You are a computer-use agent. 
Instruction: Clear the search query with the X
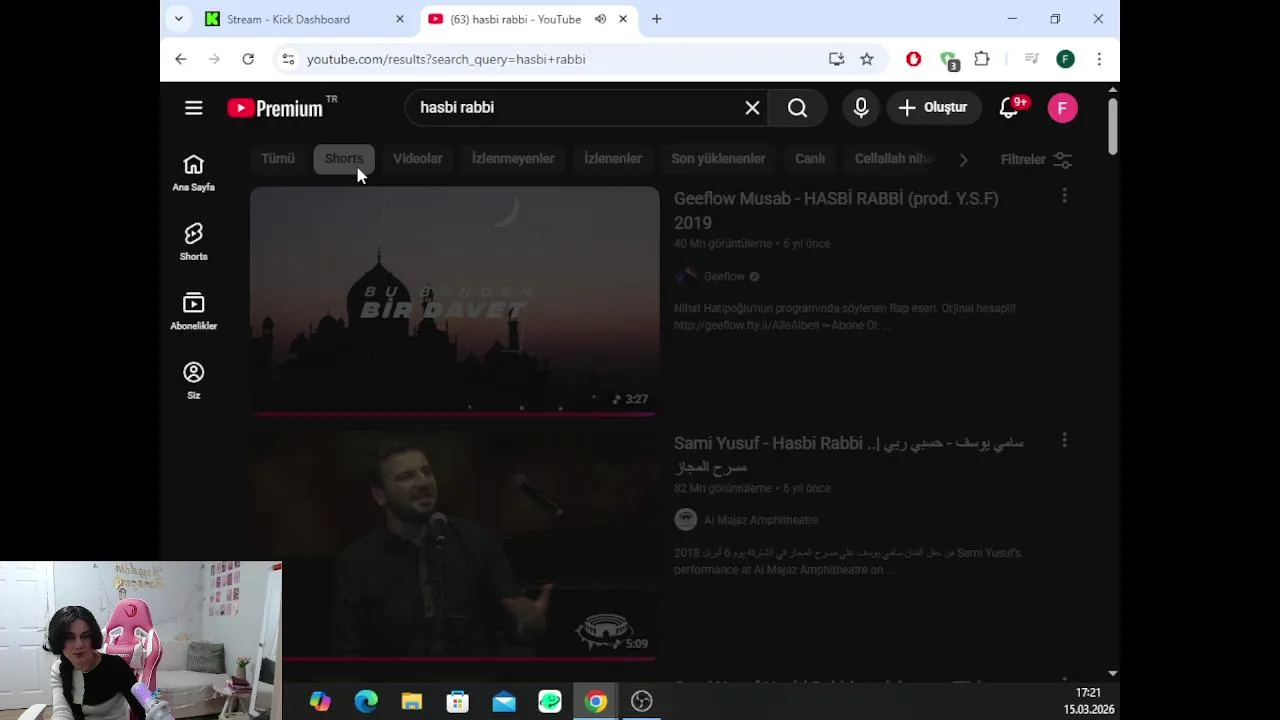[752, 108]
